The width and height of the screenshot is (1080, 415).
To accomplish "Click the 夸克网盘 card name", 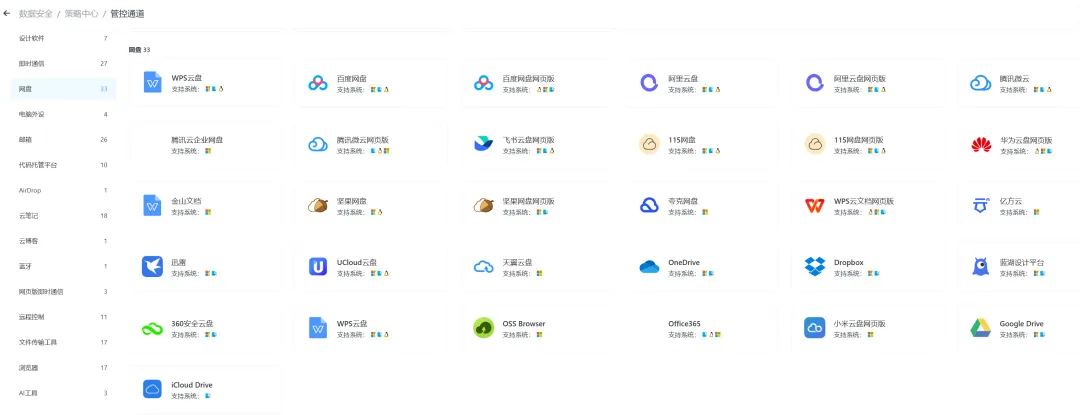I will coord(683,201).
